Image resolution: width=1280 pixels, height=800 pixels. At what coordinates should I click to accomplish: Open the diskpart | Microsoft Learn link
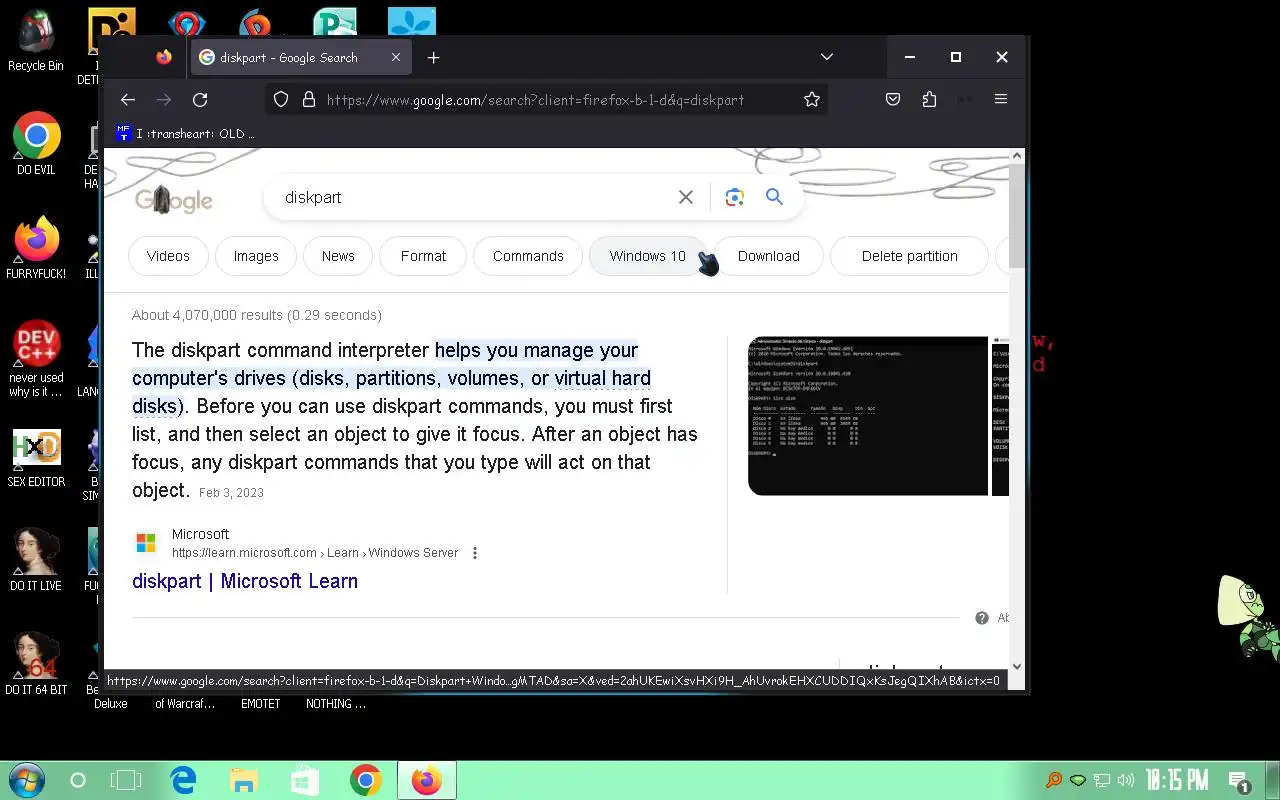click(245, 581)
